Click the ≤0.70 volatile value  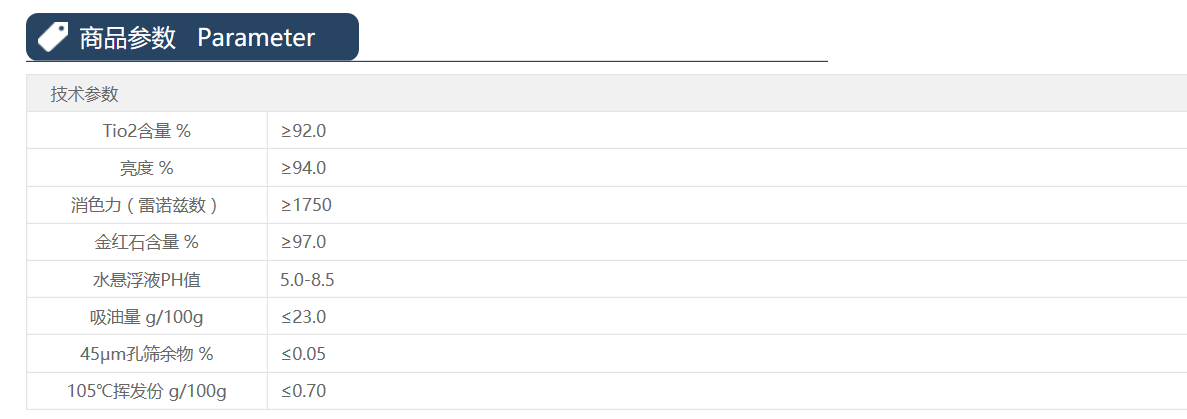(303, 391)
